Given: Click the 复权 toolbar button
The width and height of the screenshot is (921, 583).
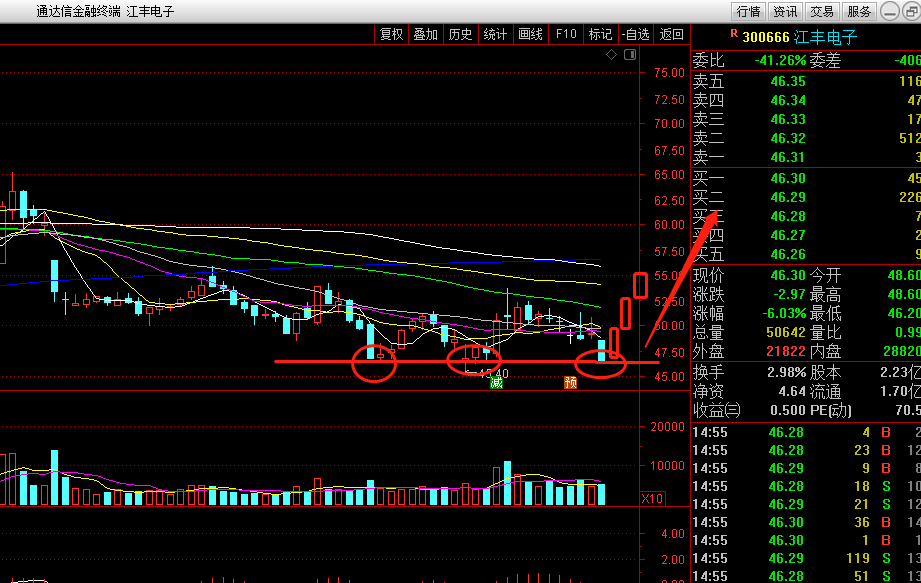Looking at the screenshot, I should tap(391, 34).
